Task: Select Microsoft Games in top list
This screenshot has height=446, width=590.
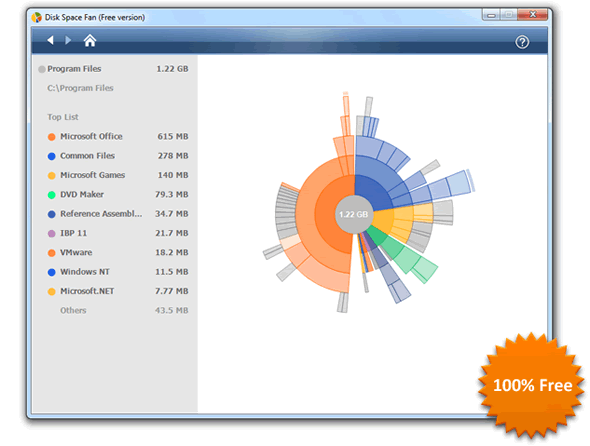Action: (x=118, y=175)
